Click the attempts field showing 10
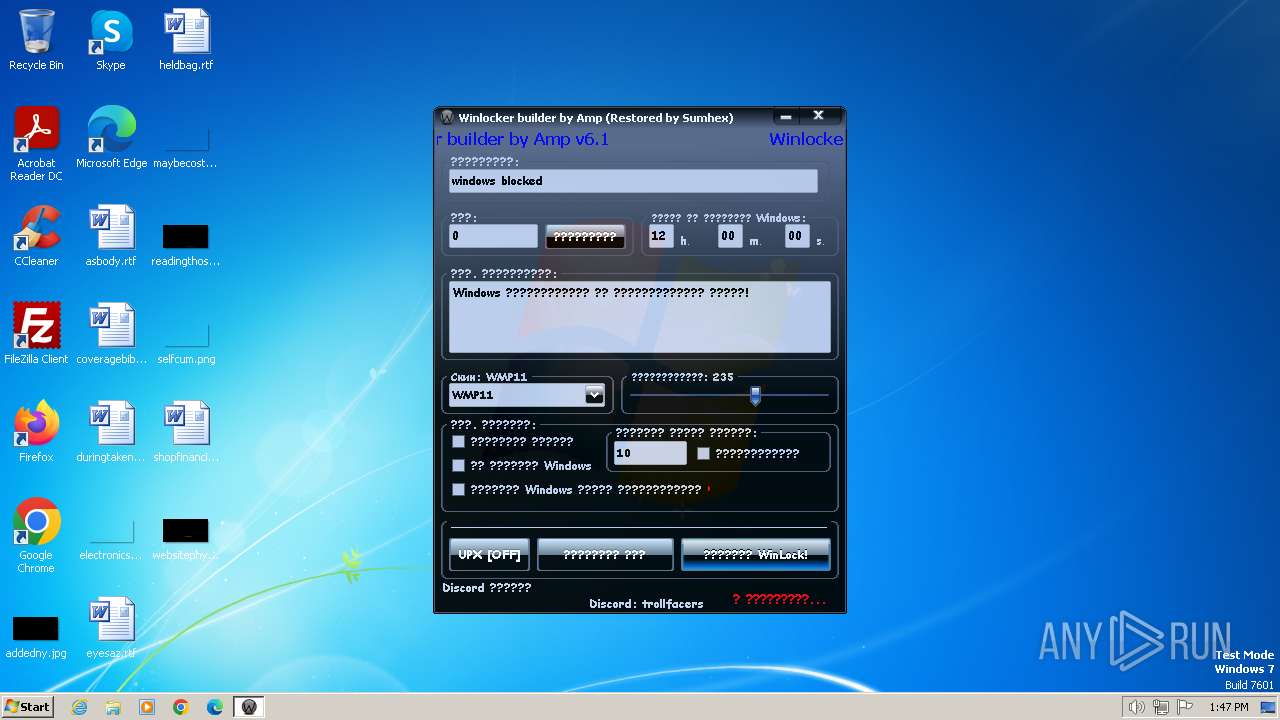Viewport: 1280px width, 720px height. (x=650, y=453)
